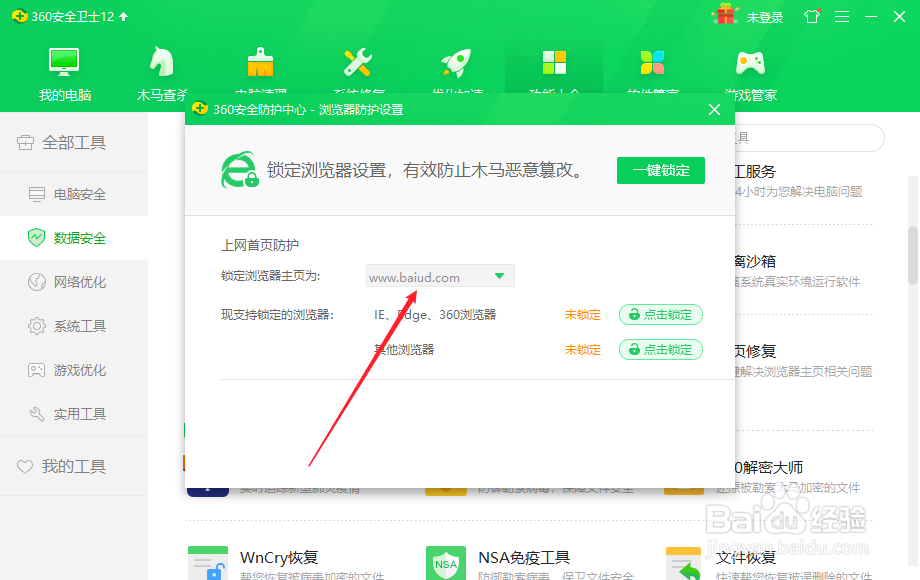
Task: Click the NSA shield icon
Action: point(446,564)
